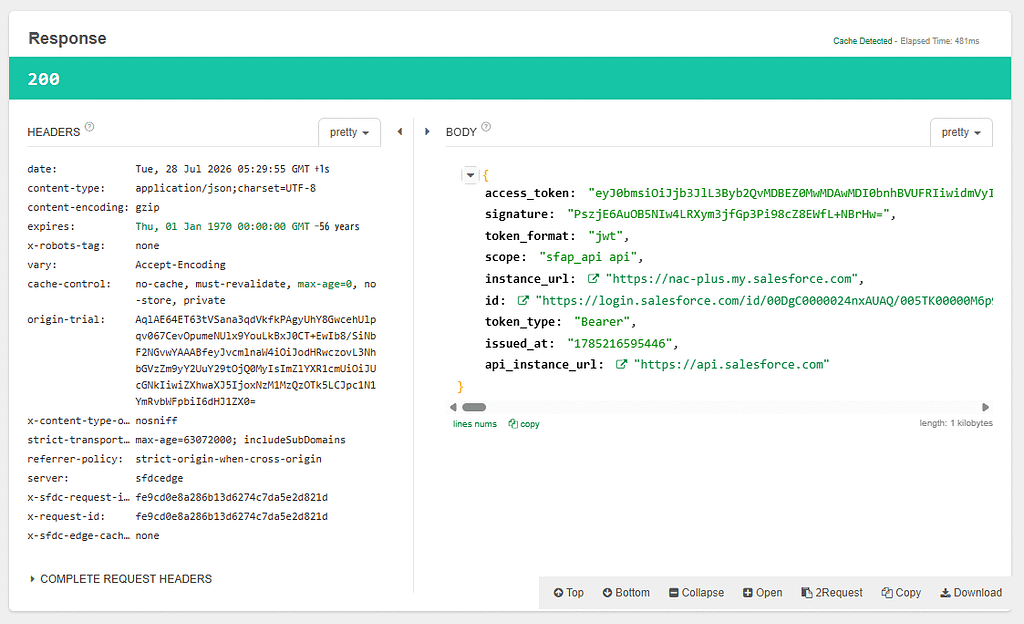The height and width of the screenshot is (624, 1024).
Task: Open instance_url external link icon
Action: (593, 279)
